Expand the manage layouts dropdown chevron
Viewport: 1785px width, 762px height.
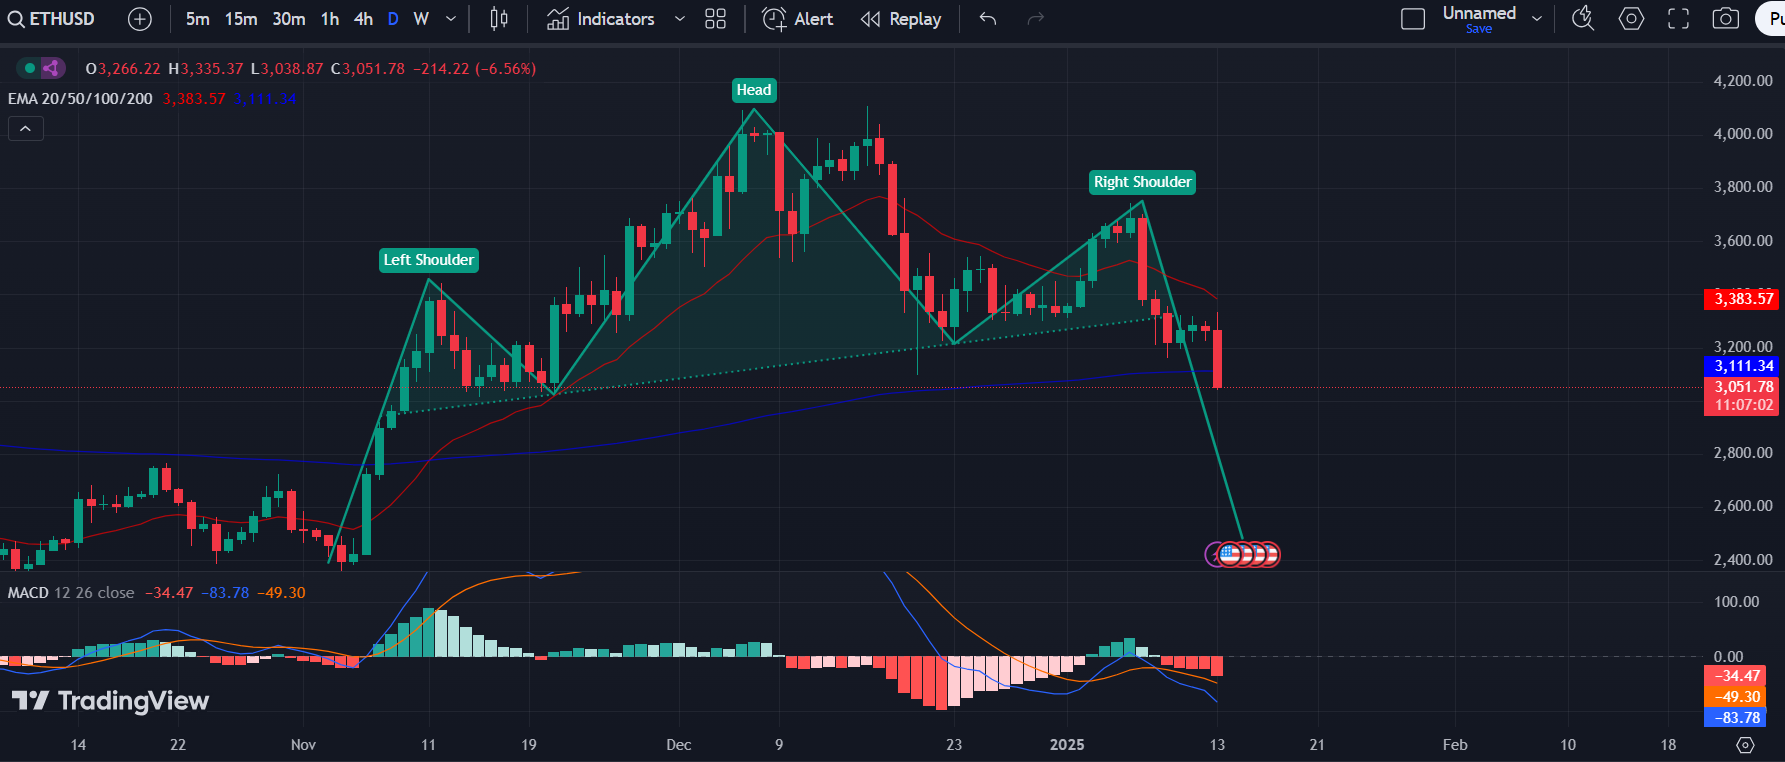1537,19
